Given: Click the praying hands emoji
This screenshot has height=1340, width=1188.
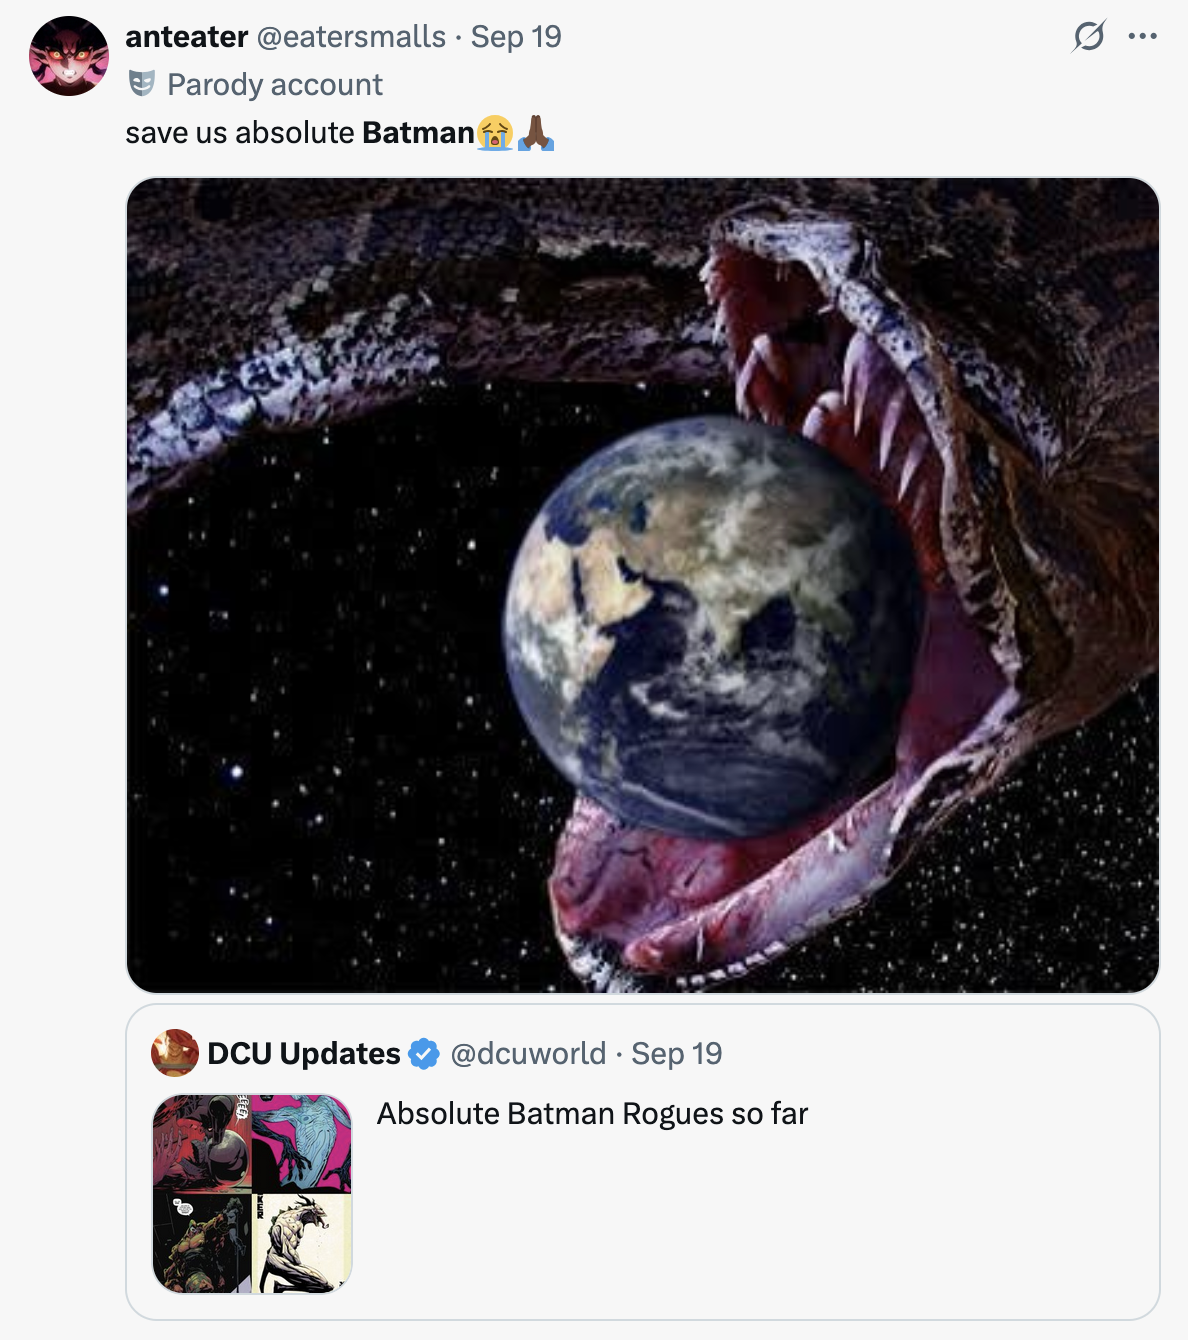Looking at the screenshot, I should coord(536,133).
